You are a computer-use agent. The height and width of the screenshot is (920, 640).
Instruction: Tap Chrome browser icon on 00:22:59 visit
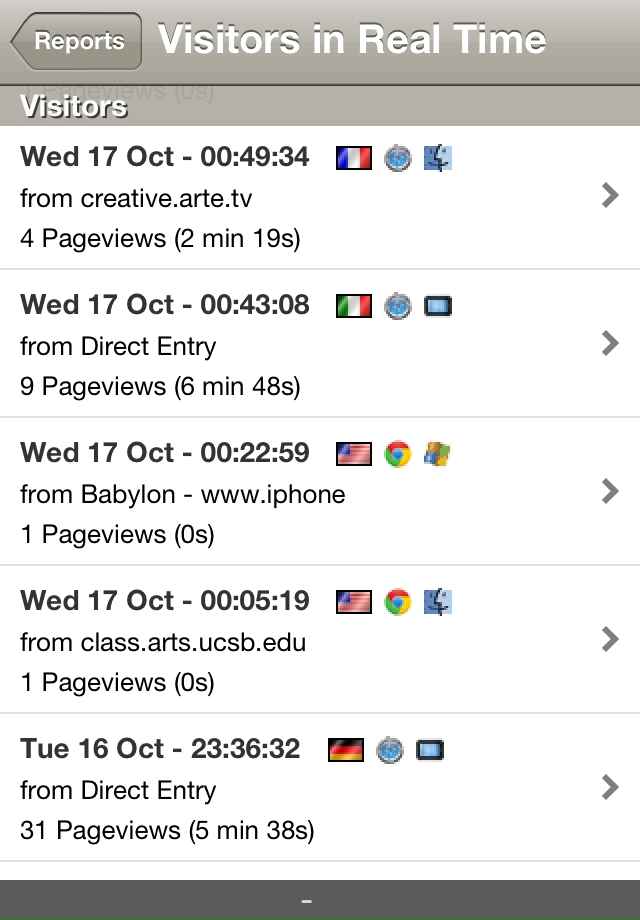point(398,454)
